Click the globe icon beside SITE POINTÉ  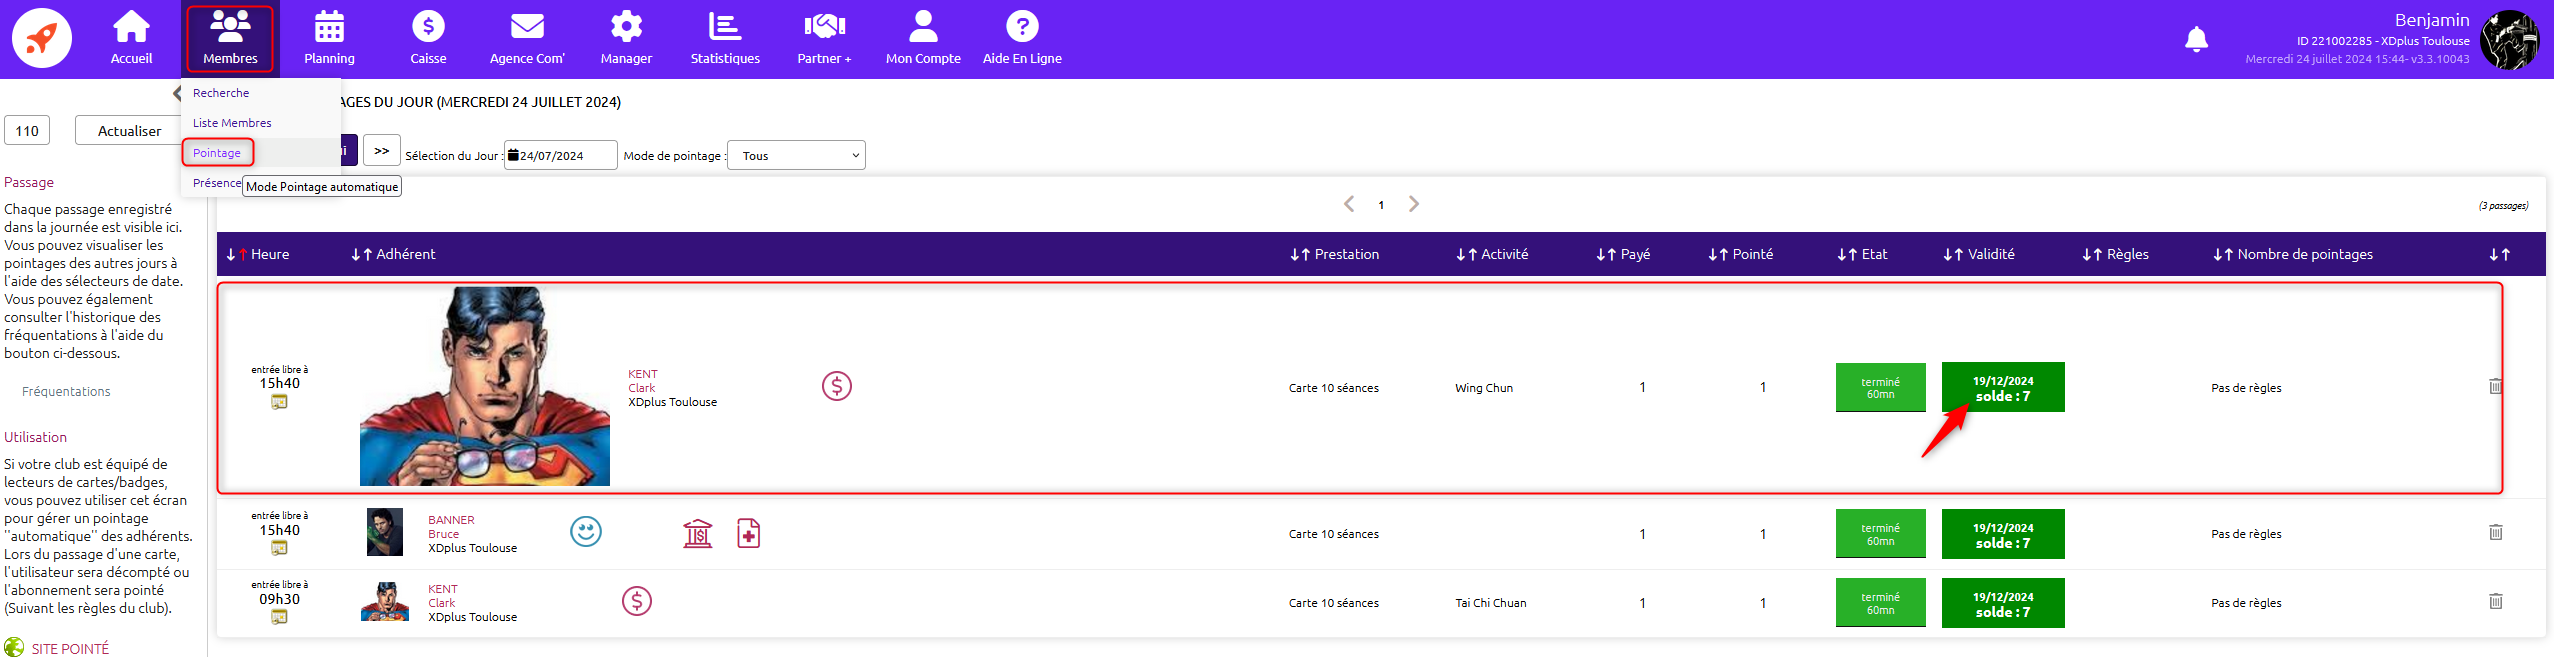(14, 647)
